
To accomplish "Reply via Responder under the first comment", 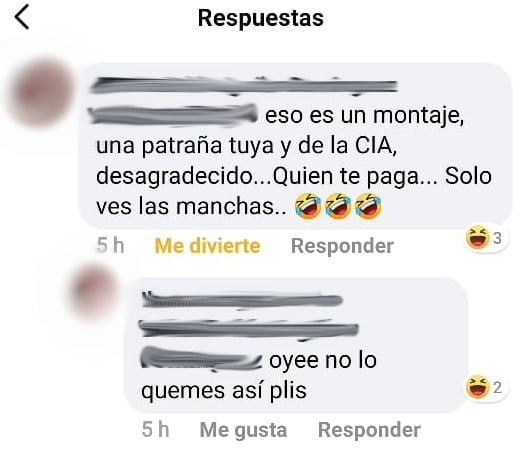I will 342,246.
